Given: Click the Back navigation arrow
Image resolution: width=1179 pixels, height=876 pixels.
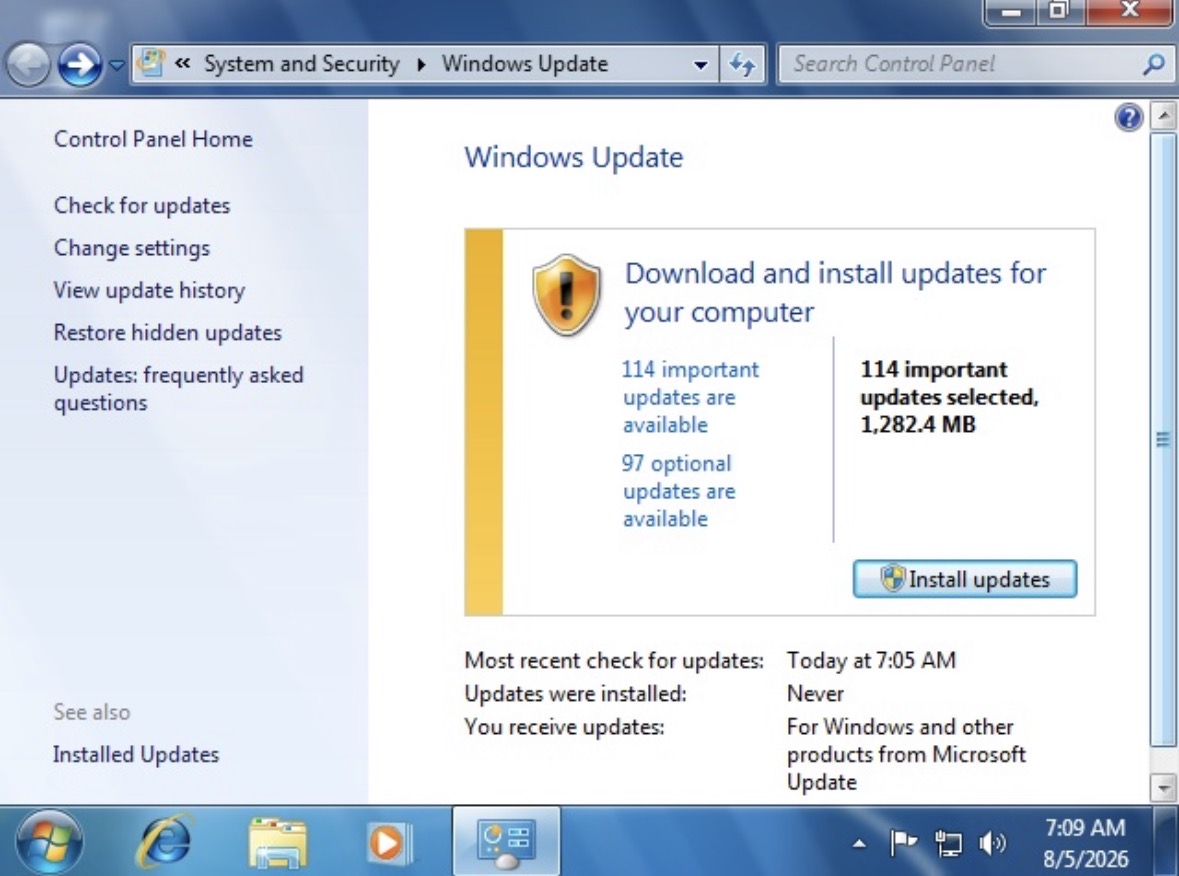Looking at the screenshot, I should click(x=29, y=65).
